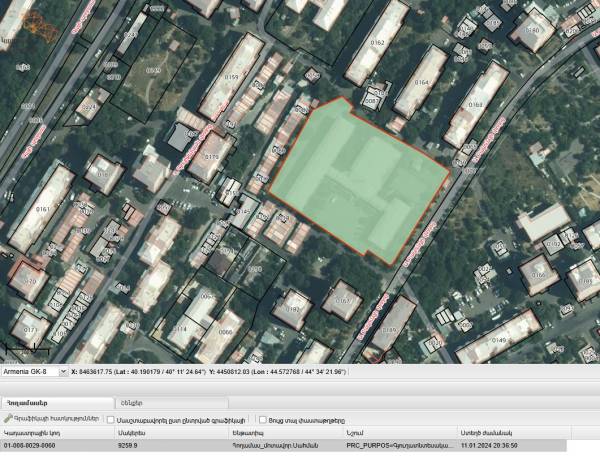Viewport: 600px width, 464px height.
Task: Enable the Ցույց տալ checkbox option
Action: click(263, 419)
